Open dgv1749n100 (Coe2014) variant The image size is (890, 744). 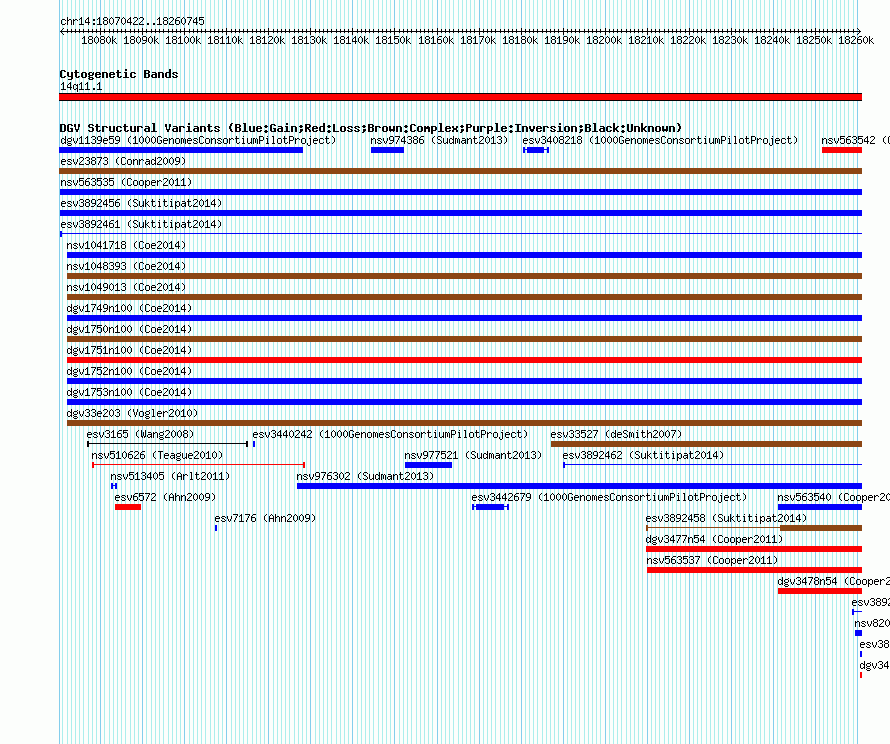coord(129,308)
